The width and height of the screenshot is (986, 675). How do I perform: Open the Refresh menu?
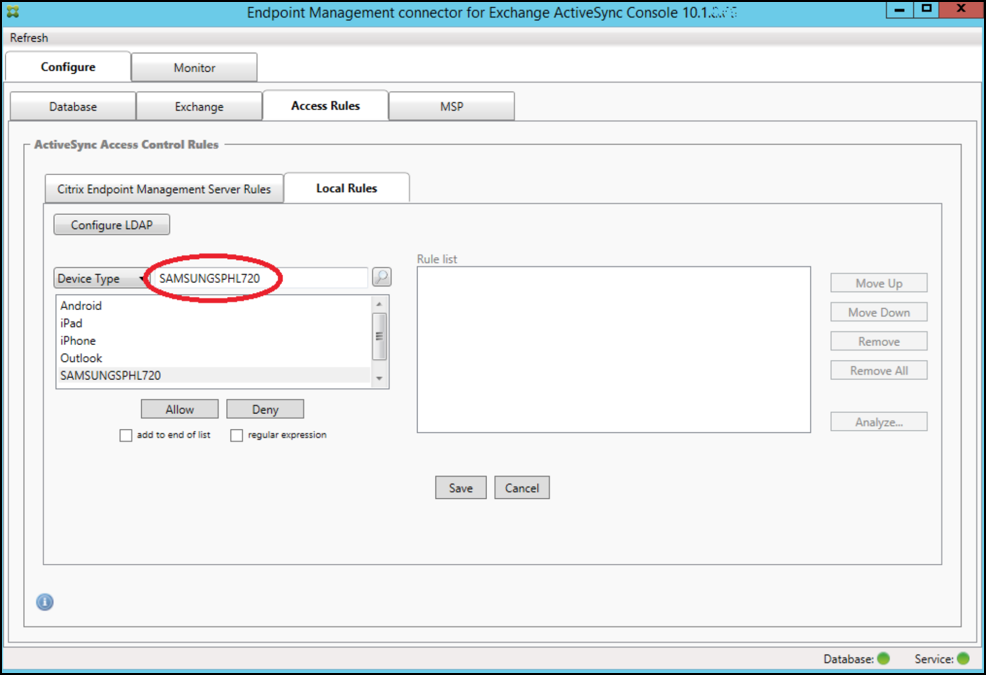pos(29,38)
